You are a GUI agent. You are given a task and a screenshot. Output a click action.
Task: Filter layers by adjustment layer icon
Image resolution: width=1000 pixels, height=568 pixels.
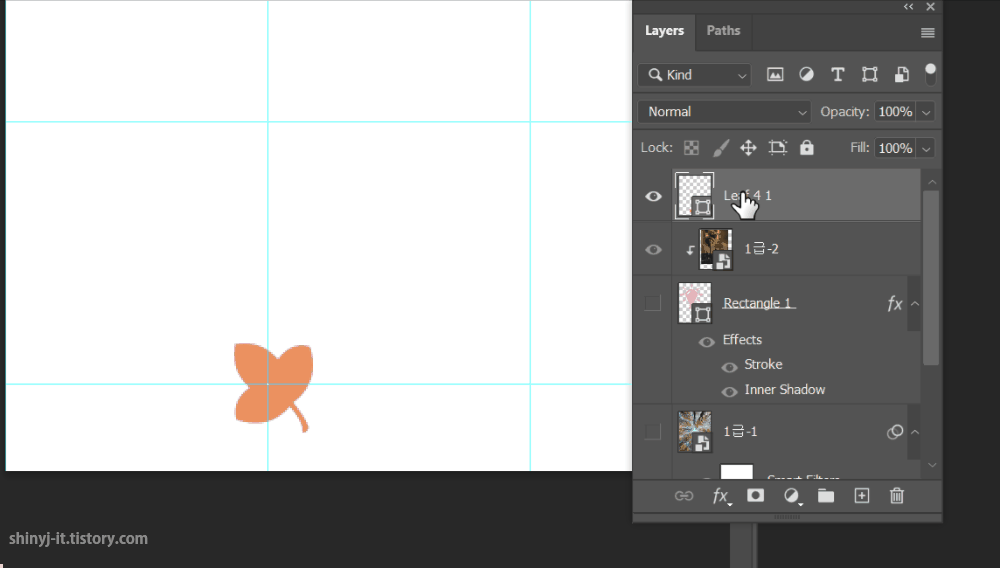[806, 75]
